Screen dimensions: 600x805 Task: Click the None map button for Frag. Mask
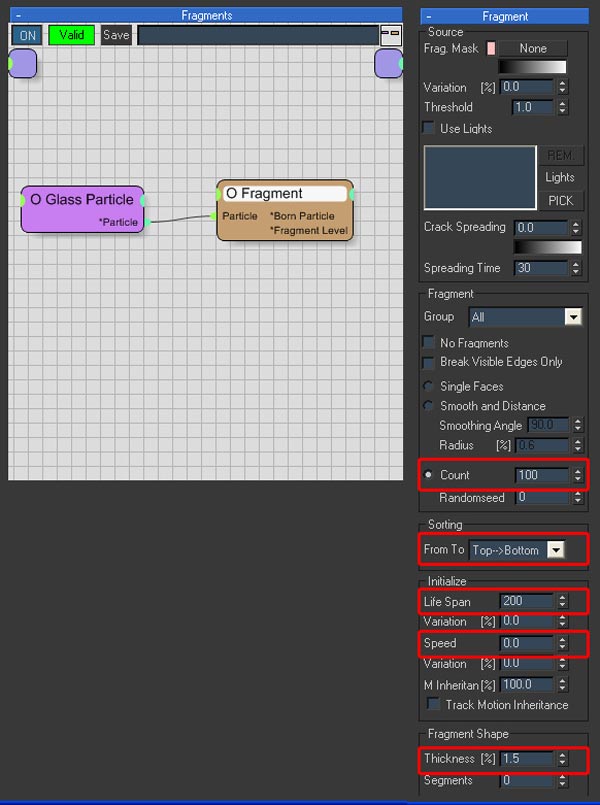point(533,49)
